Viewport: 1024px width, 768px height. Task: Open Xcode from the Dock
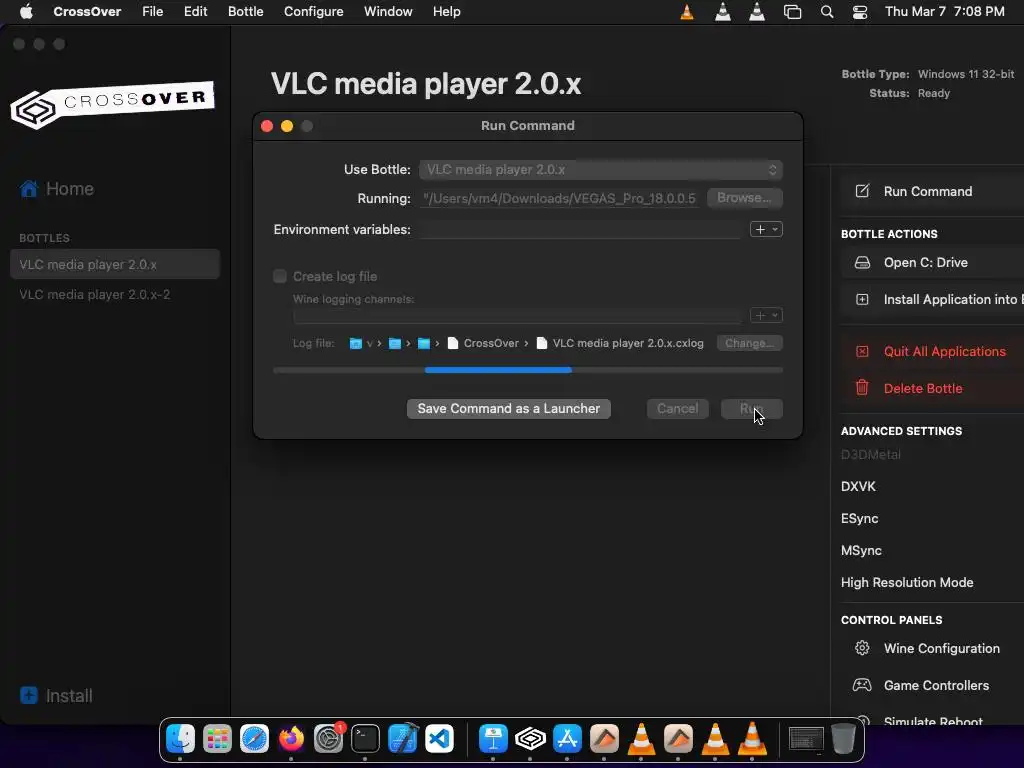(x=402, y=739)
